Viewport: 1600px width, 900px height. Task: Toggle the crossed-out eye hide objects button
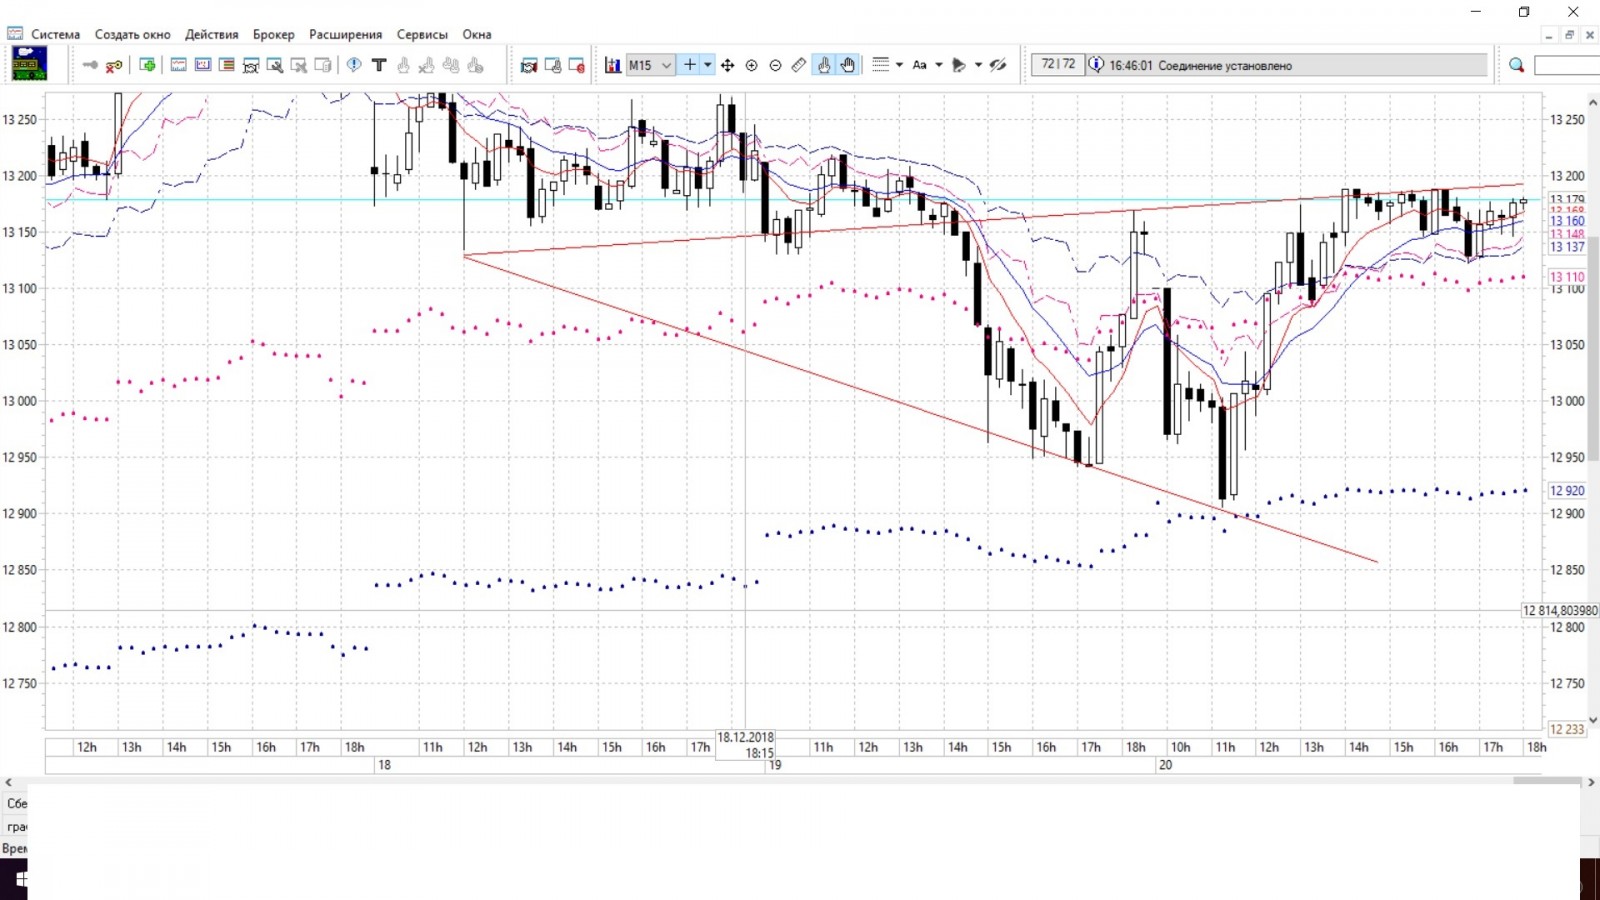coord(998,65)
